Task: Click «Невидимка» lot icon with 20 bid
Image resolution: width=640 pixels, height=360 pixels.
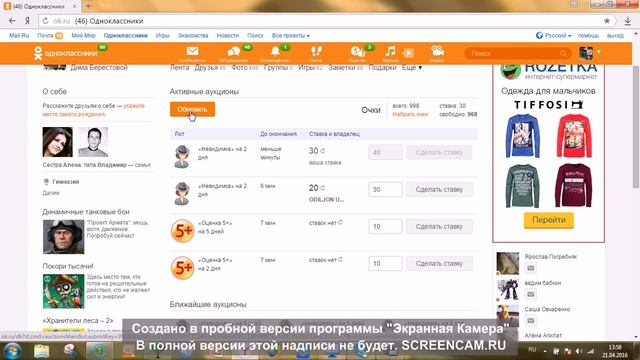Action: (x=182, y=193)
